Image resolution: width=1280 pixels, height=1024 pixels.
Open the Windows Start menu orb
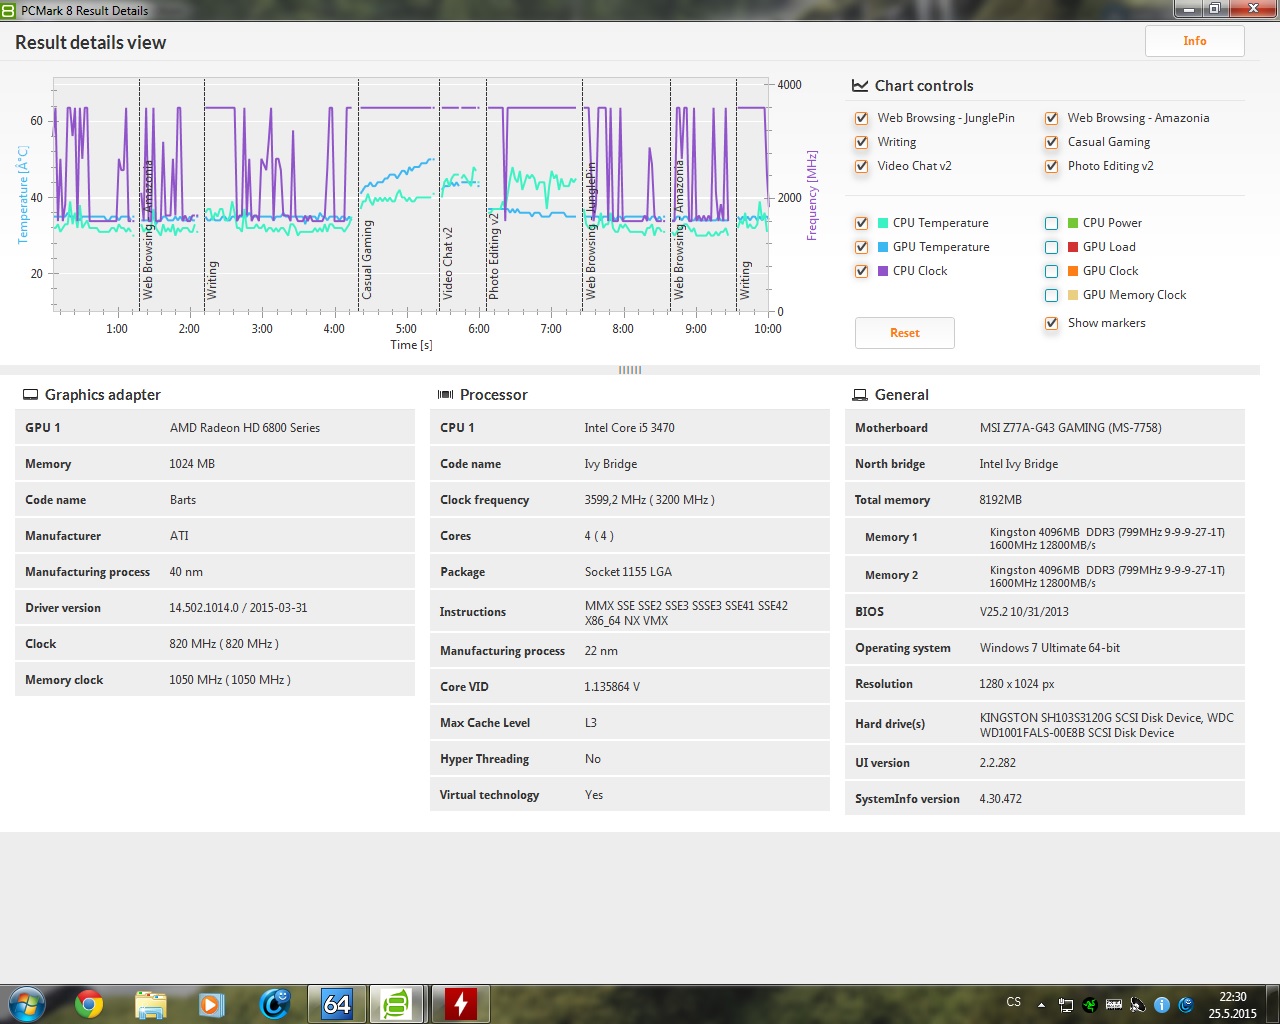[x=26, y=1003]
